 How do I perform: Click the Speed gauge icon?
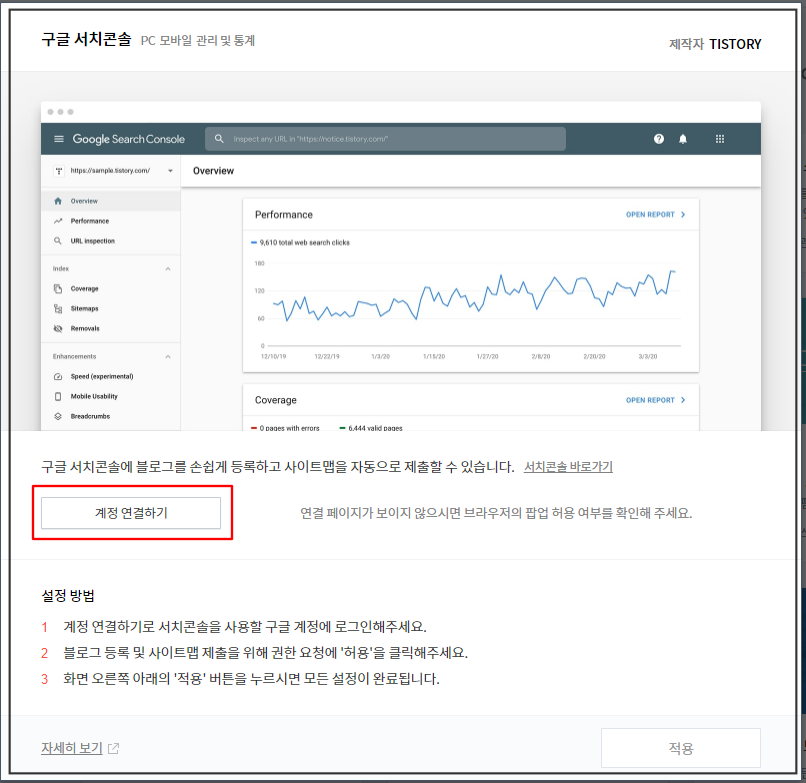[x=58, y=376]
